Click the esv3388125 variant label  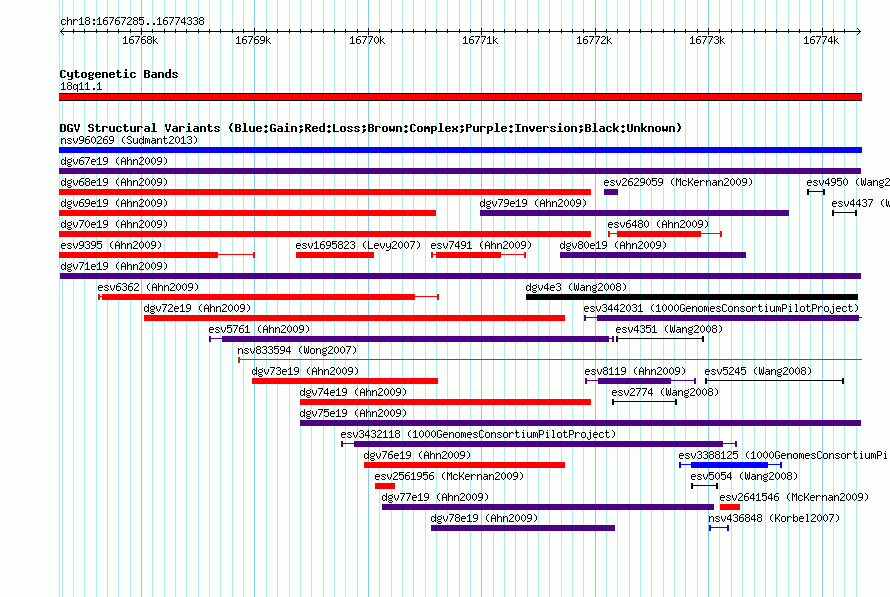(x=783, y=455)
